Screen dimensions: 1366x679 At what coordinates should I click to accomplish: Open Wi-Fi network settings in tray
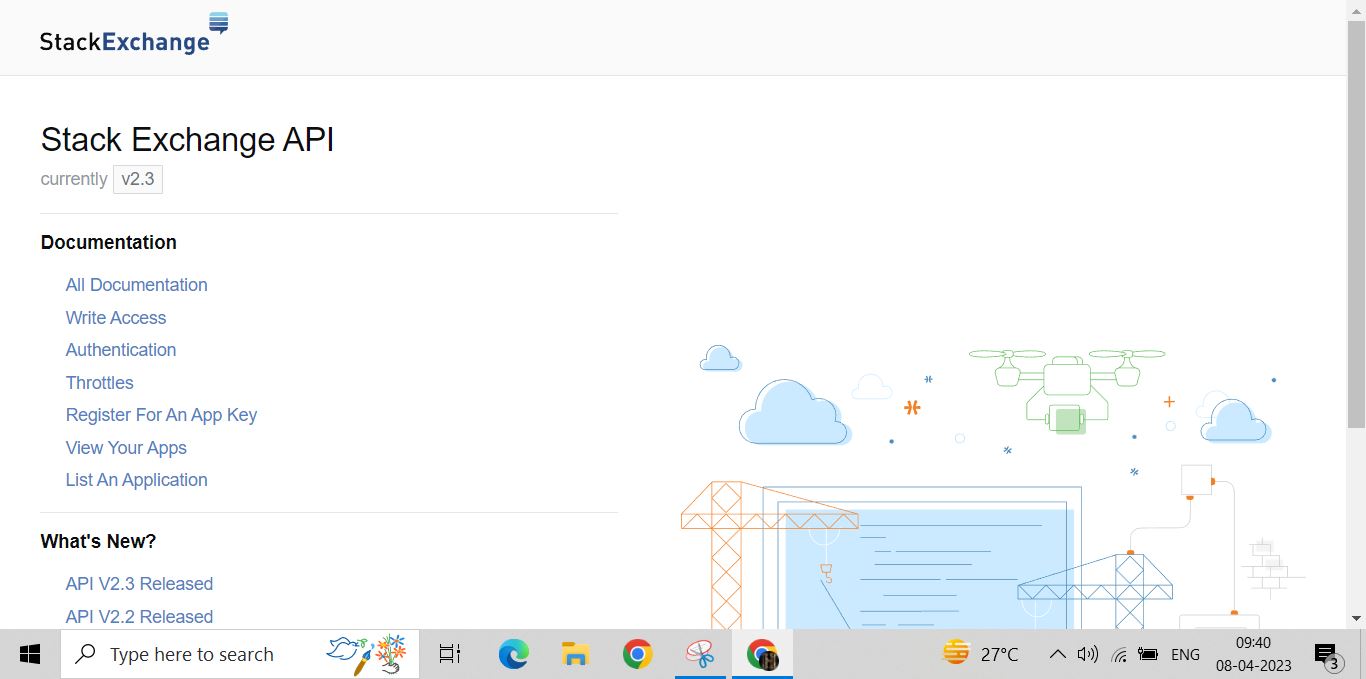pyautogui.click(x=1119, y=654)
